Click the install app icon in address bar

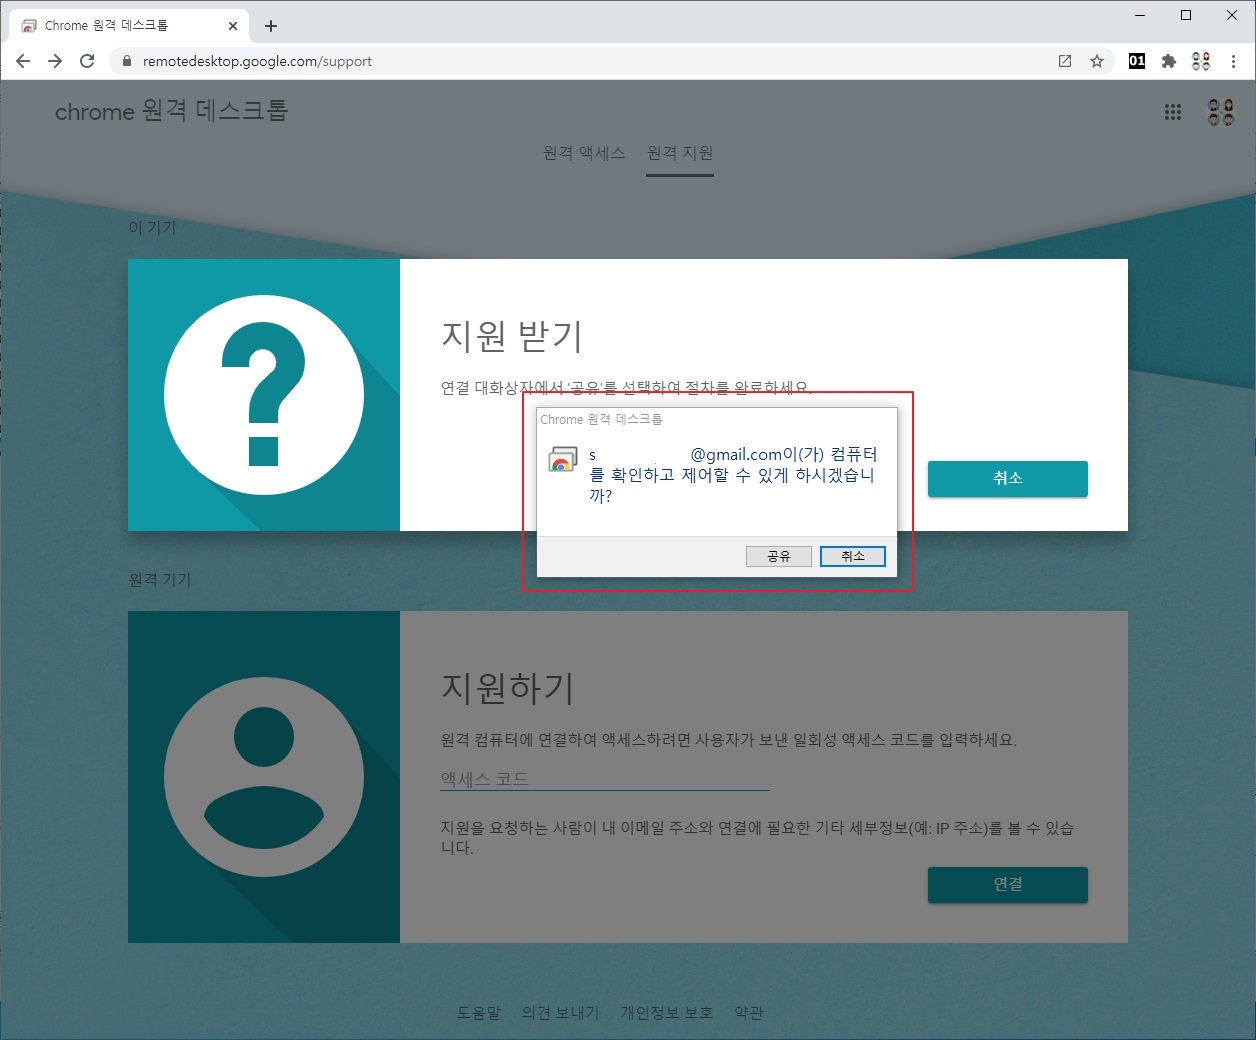pos(1065,61)
